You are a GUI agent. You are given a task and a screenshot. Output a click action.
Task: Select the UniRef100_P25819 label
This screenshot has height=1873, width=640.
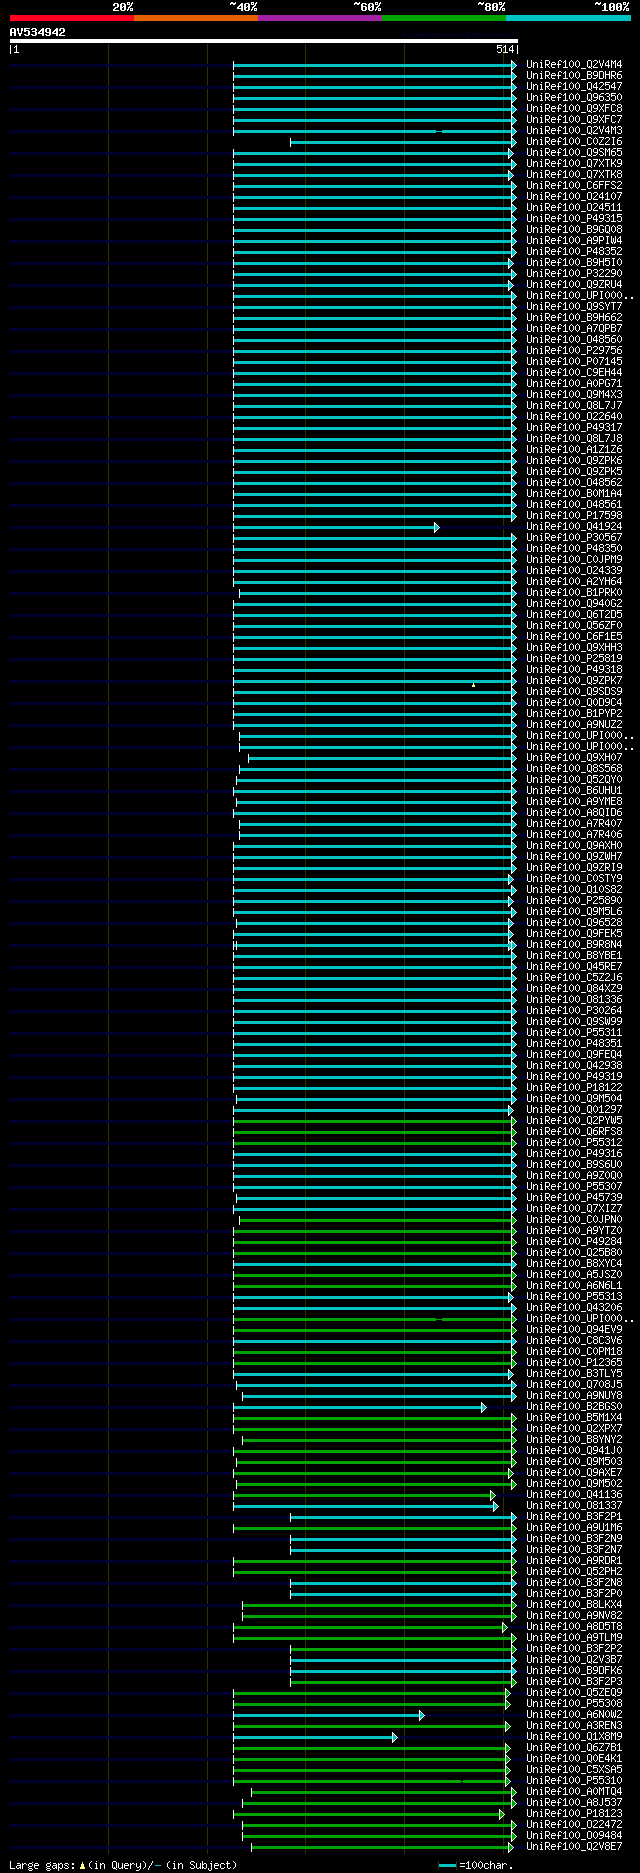[574, 659]
